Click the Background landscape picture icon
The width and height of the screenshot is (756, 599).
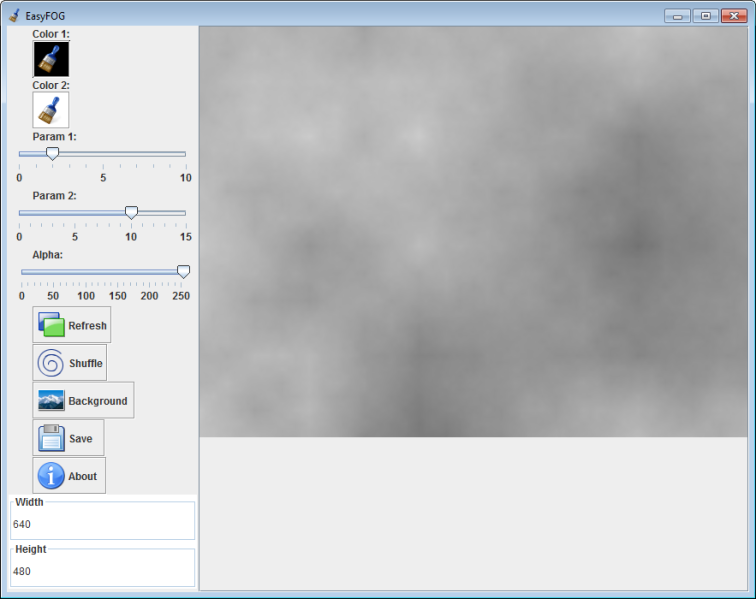tap(51, 400)
